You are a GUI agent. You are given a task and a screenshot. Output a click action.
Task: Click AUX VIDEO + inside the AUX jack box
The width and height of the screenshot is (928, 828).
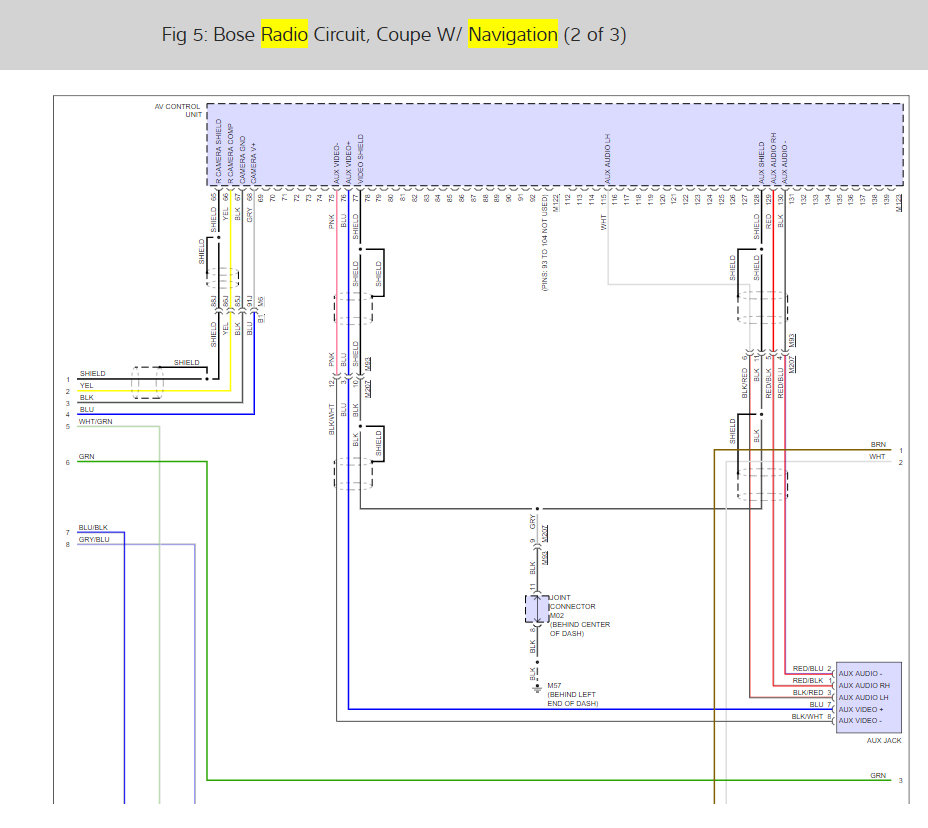[x=861, y=709]
